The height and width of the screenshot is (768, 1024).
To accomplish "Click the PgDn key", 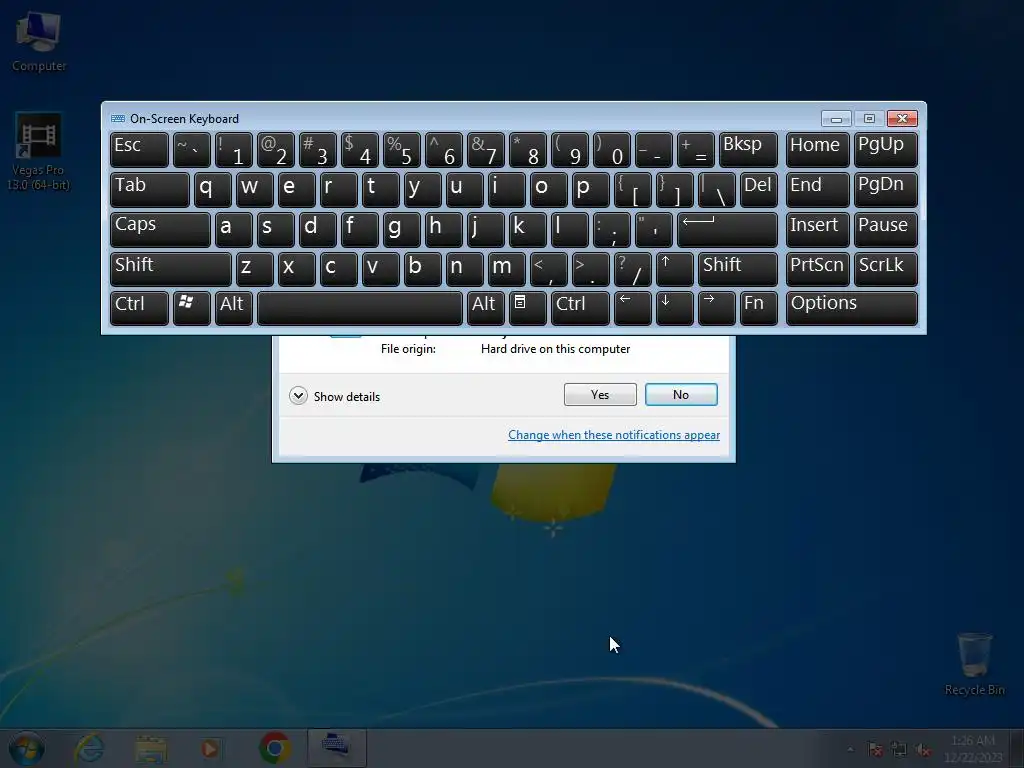I will [886, 189].
